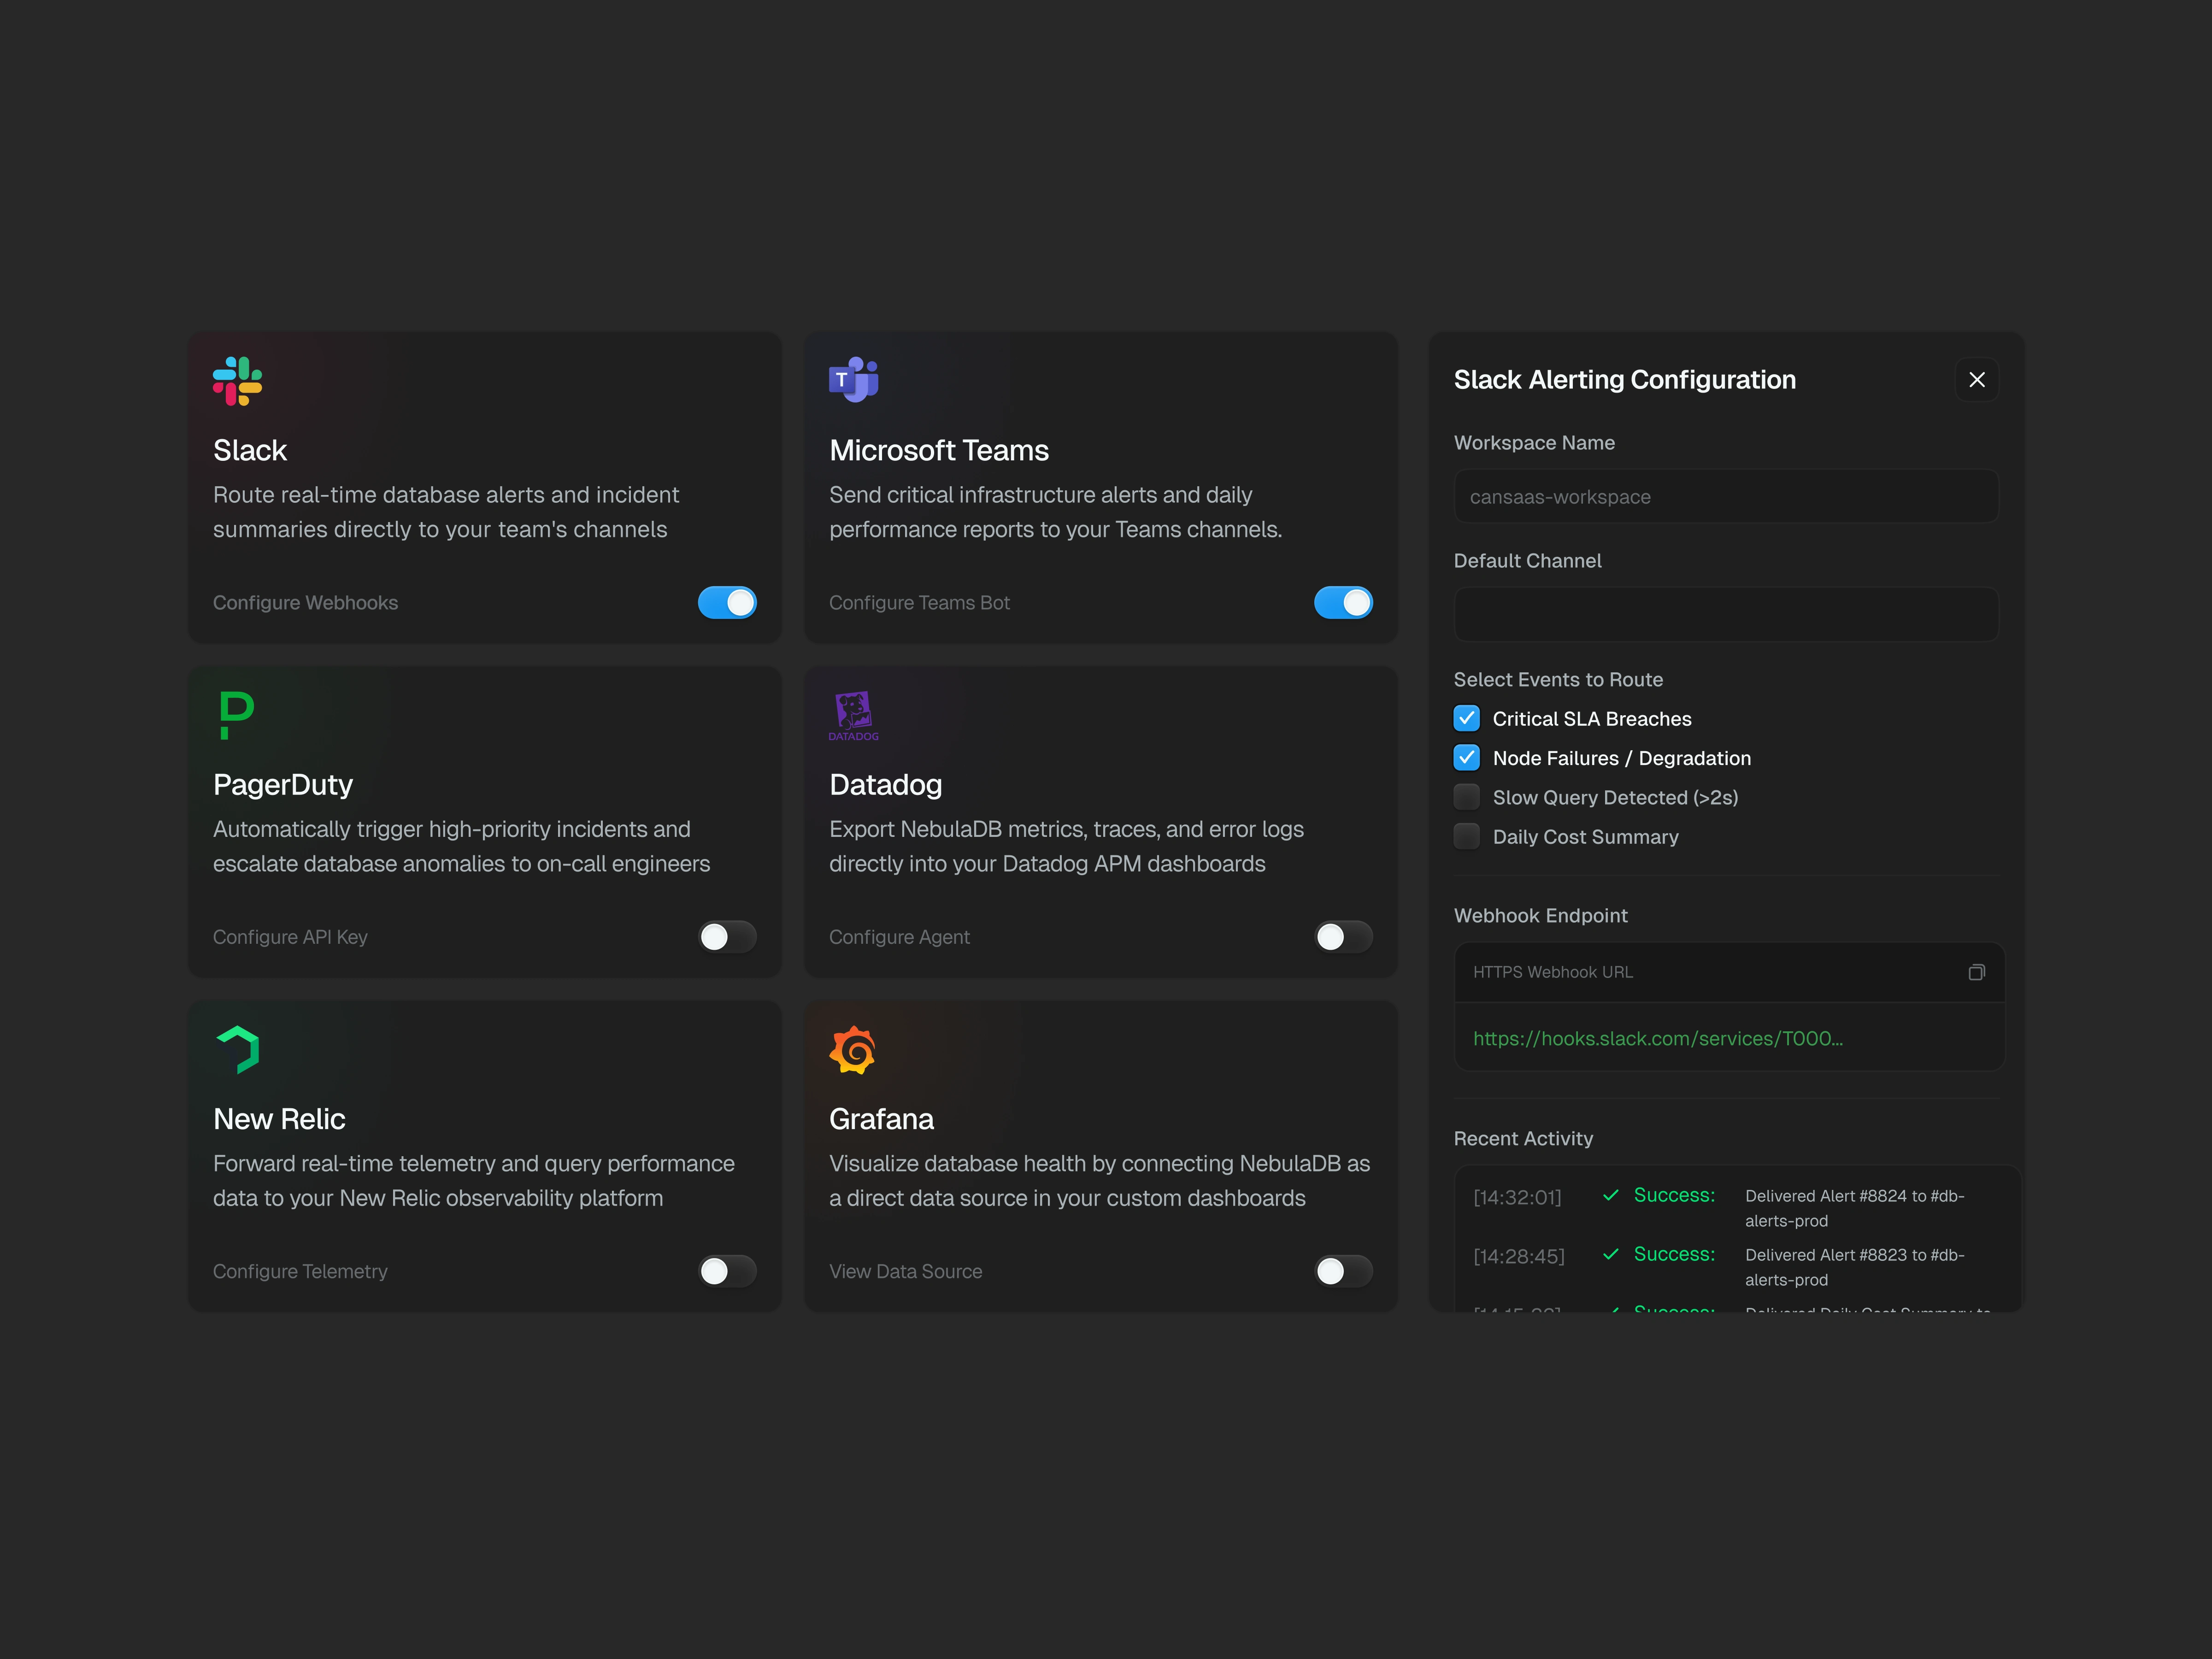Open the Configure Teams Bot link
The image size is (2212, 1659).
(x=919, y=603)
